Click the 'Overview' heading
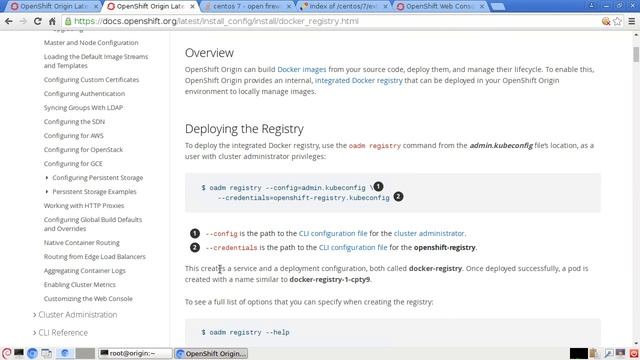This screenshot has height=360, width=640. click(209, 53)
